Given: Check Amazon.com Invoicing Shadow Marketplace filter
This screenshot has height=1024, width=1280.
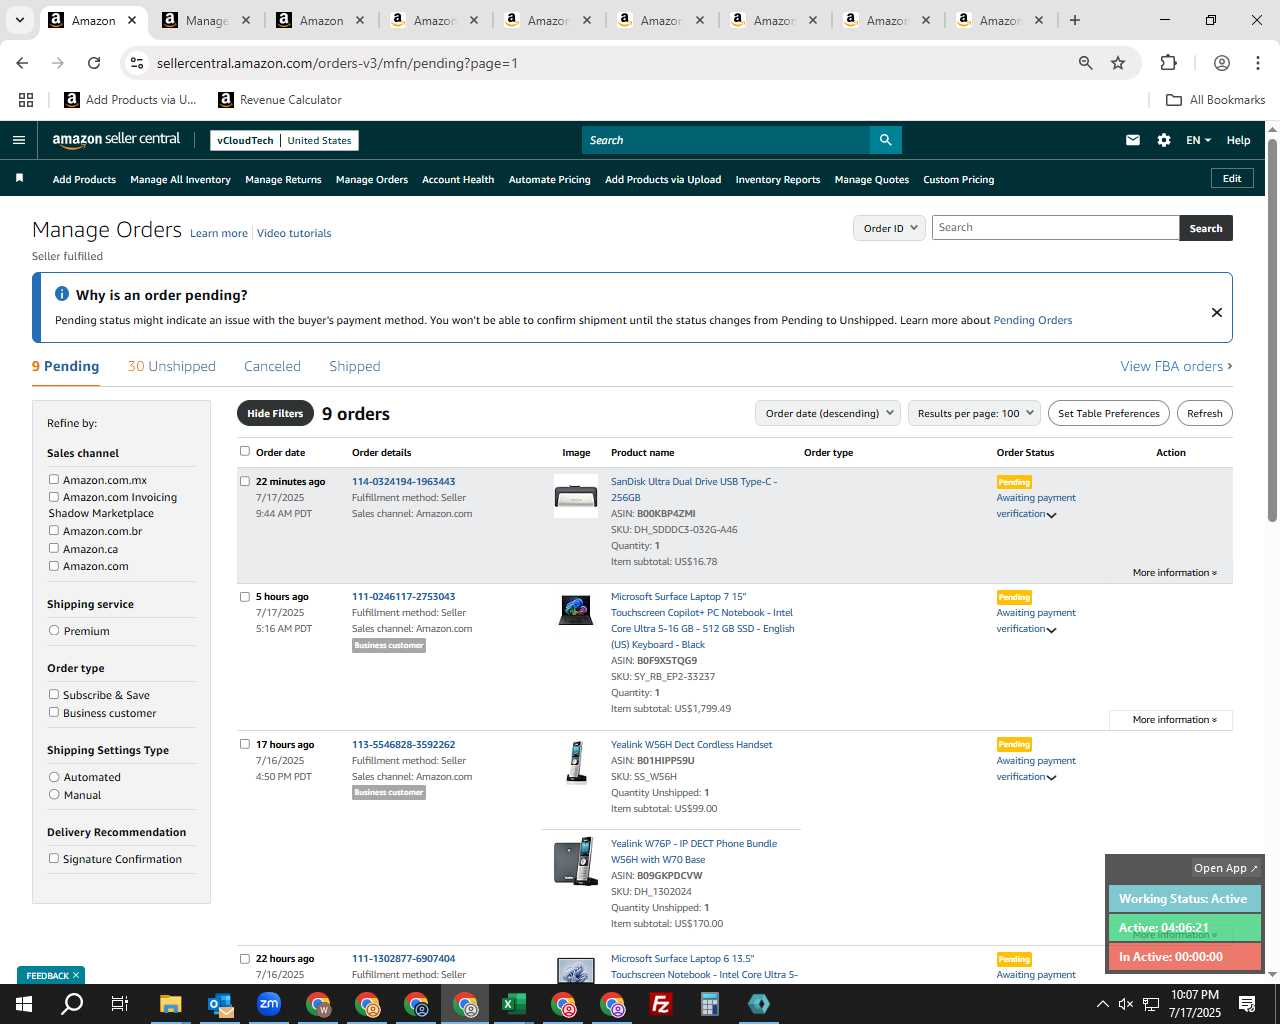Looking at the screenshot, I should point(54,496).
